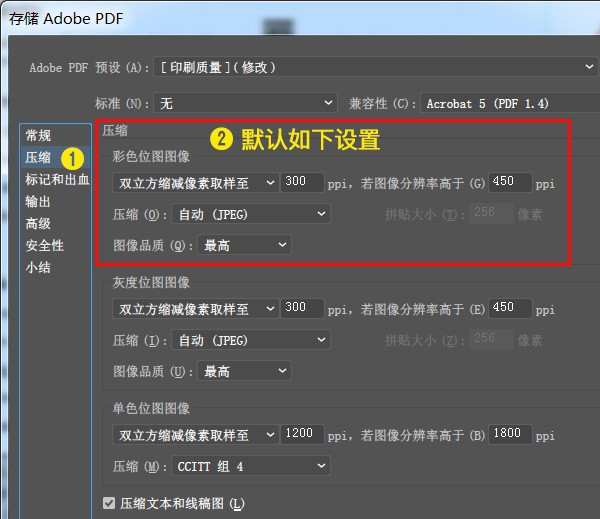Viewport: 600px width, 519px height.
Task: Open the 标准 dropdown showing 无
Action: 245,103
